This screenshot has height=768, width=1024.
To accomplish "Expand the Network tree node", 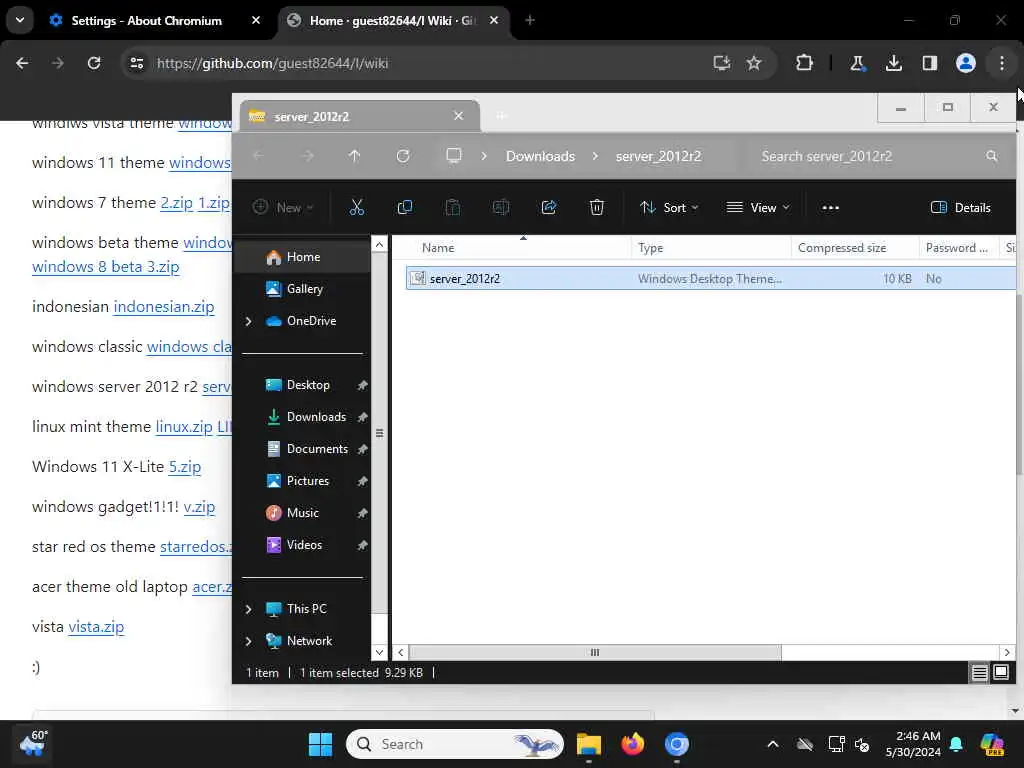I will 248,641.
